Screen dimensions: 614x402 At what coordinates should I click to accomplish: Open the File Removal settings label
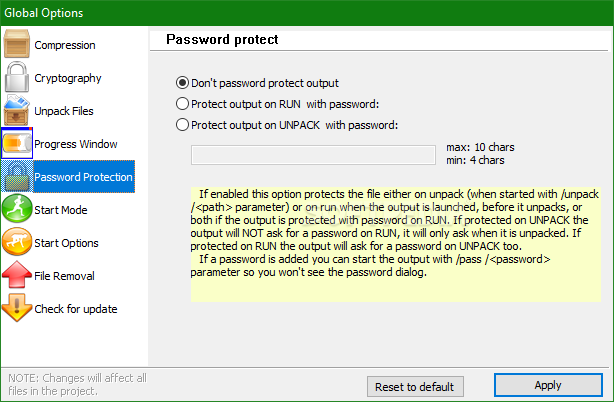click(x=65, y=276)
